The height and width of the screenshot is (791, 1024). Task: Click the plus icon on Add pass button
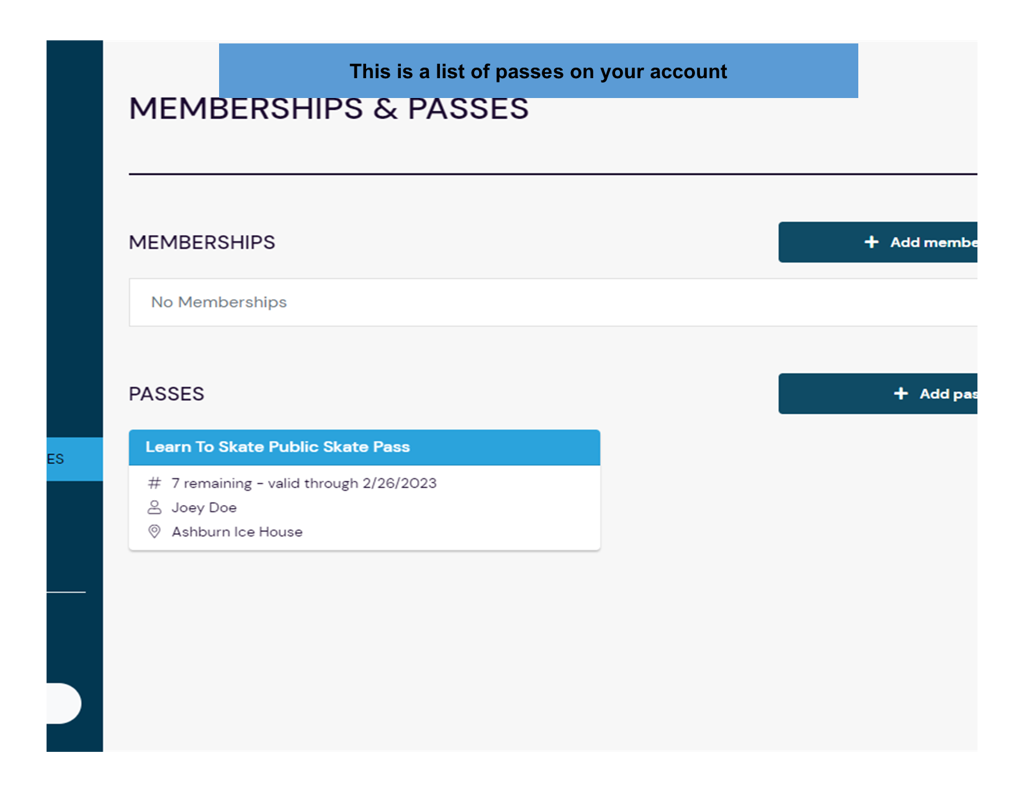tap(900, 394)
